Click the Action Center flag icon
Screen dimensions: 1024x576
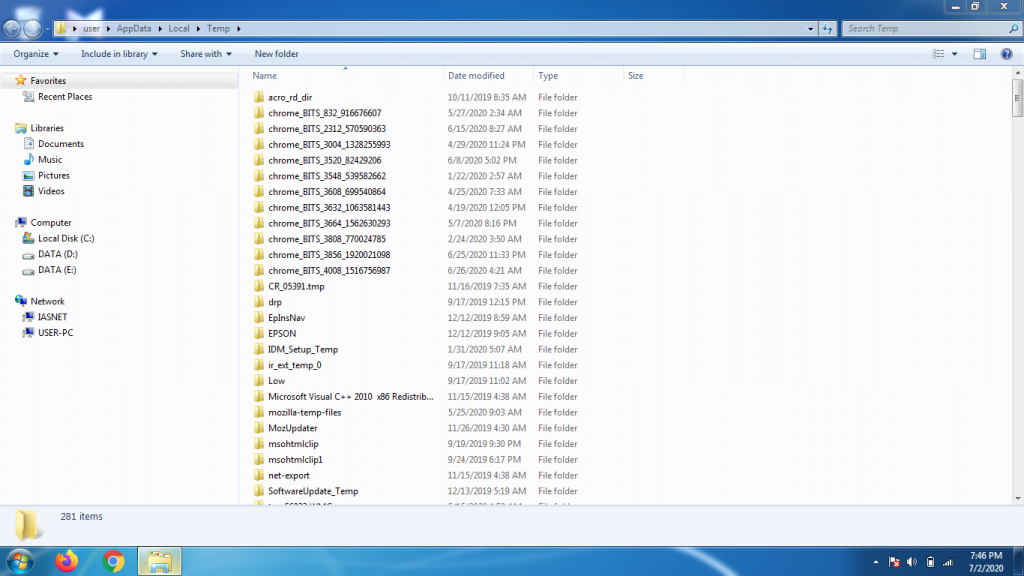pos(893,561)
